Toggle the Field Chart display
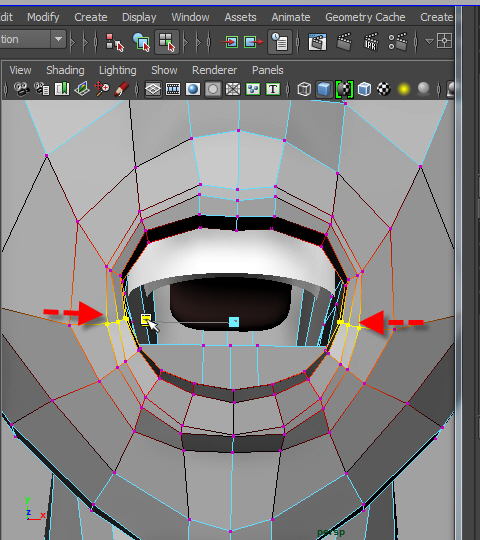Screen dimensions: 480x540 233,90
